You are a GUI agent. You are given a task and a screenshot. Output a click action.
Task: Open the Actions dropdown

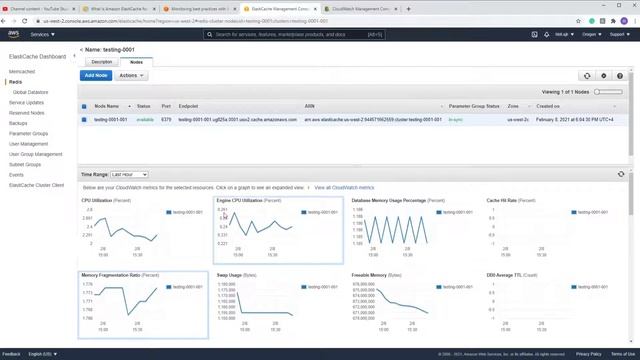pyautogui.click(x=131, y=76)
